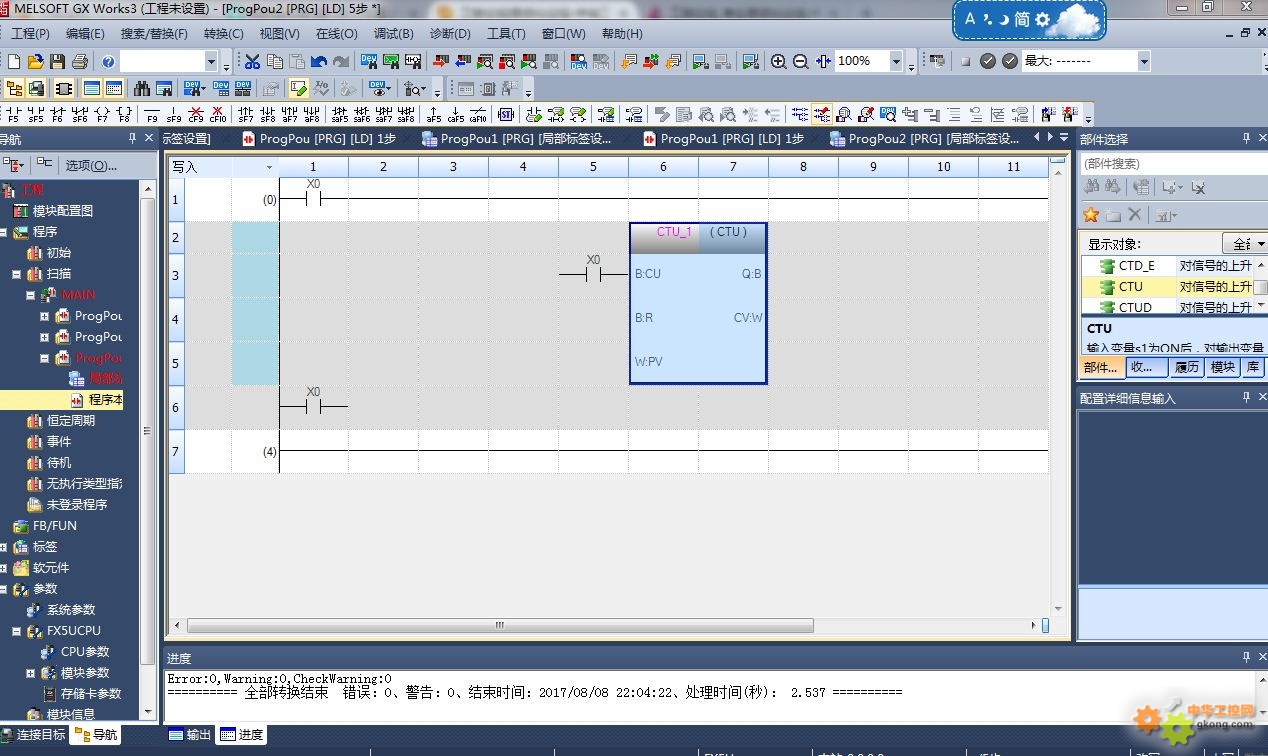The image size is (1268, 756).
Task: Open the 转换(C) menu
Action: (x=223, y=33)
